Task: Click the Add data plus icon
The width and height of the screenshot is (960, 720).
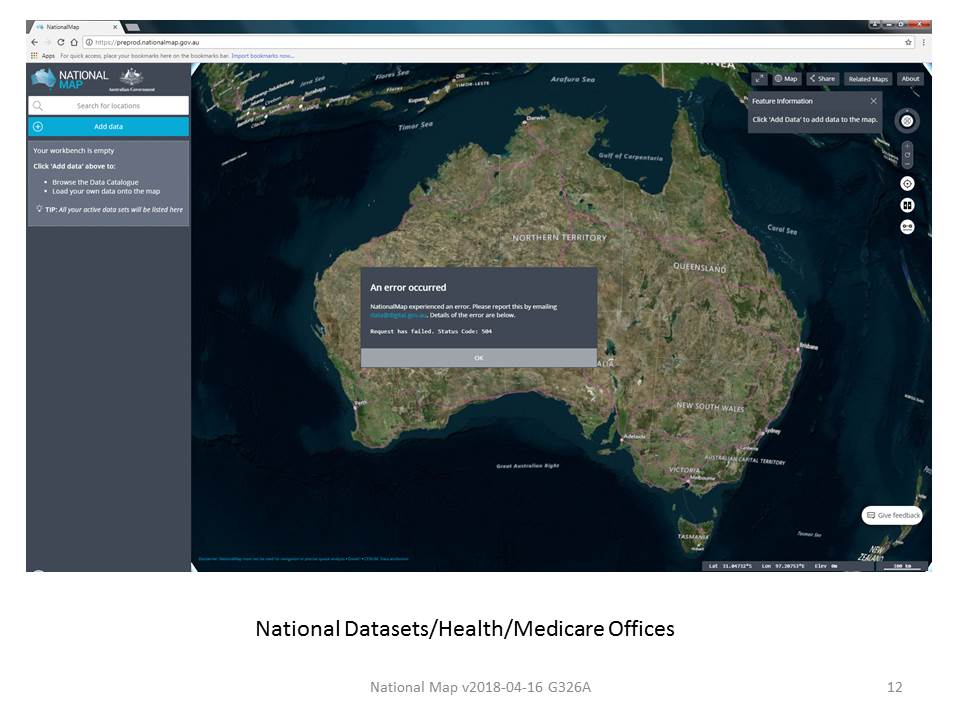Action: [38, 127]
